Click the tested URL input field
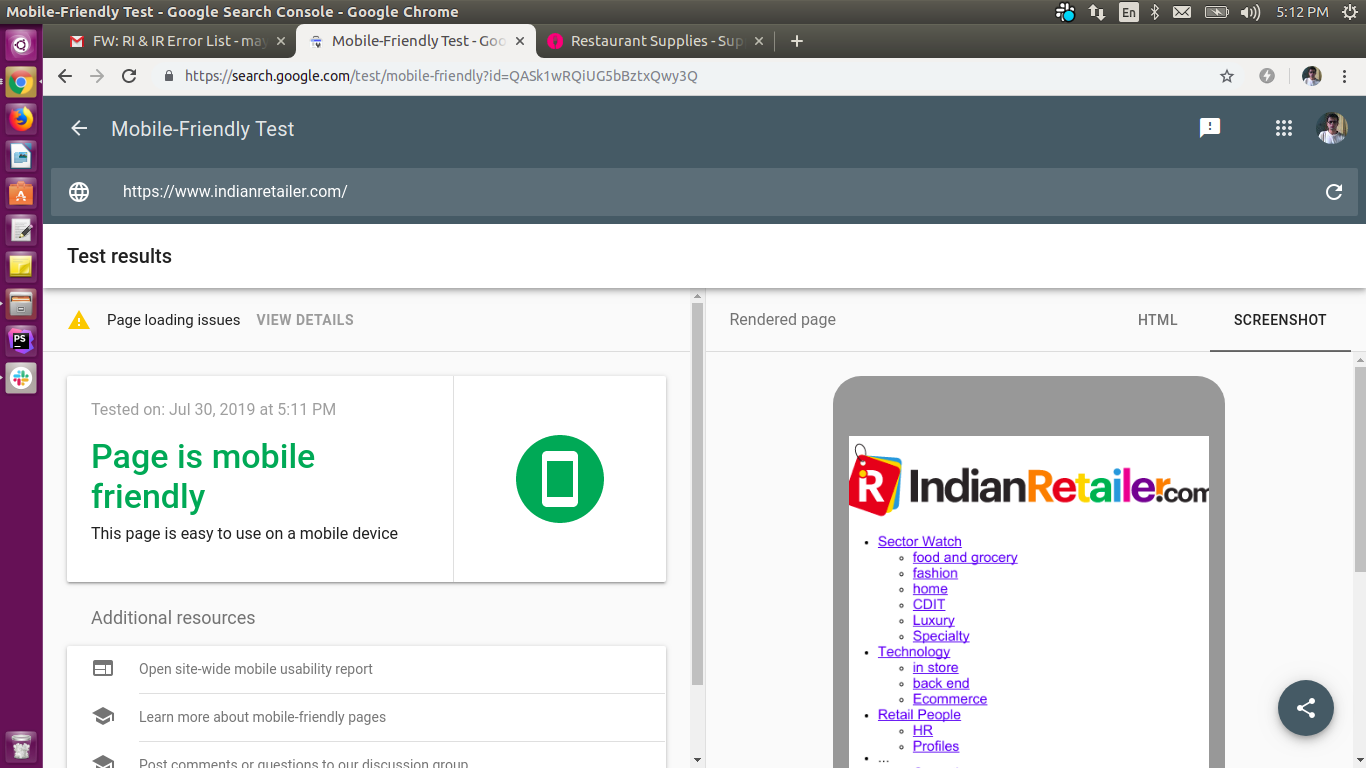The width and height of the screenshot is (1366, 768). tap(700, 192)
